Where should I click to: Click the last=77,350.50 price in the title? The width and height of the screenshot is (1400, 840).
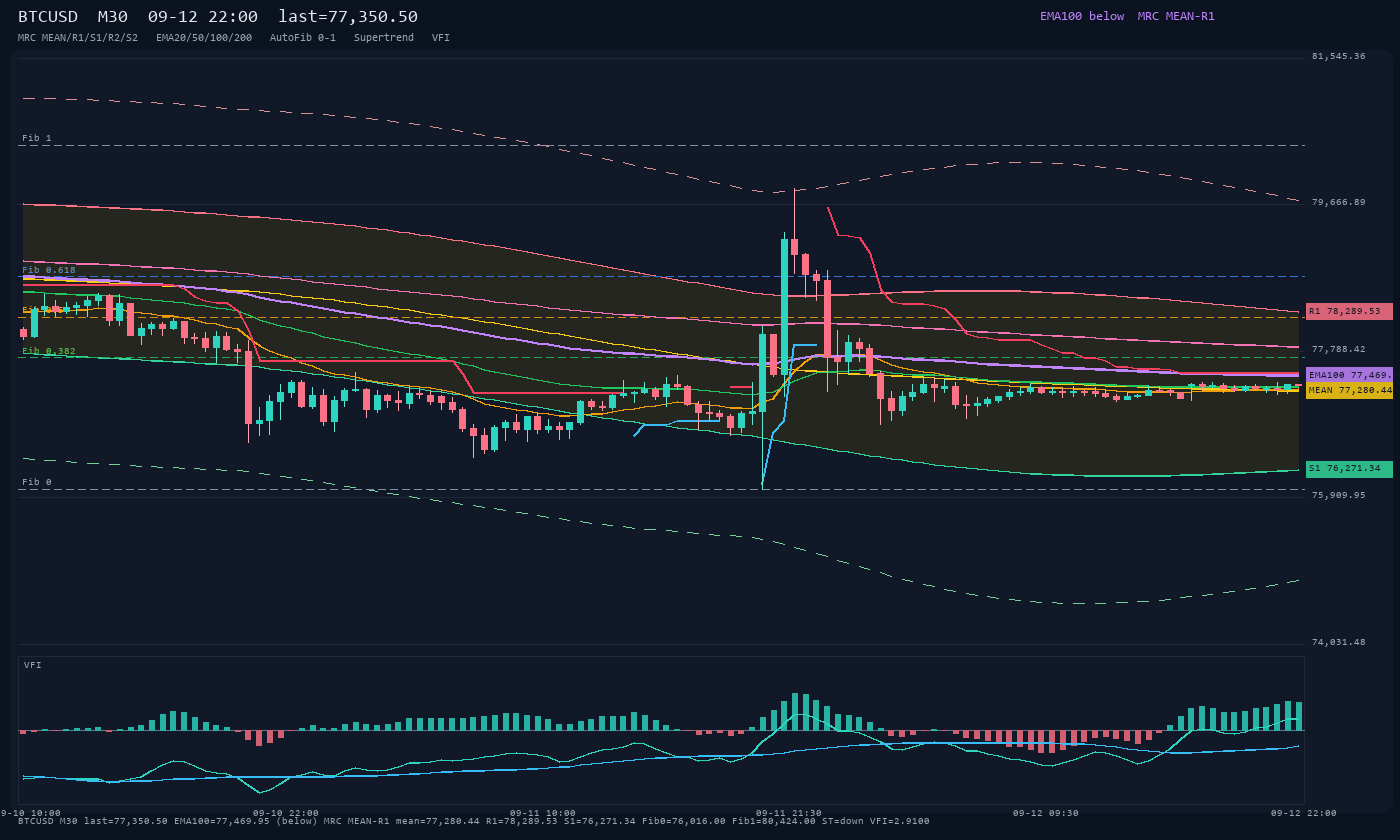348,16
